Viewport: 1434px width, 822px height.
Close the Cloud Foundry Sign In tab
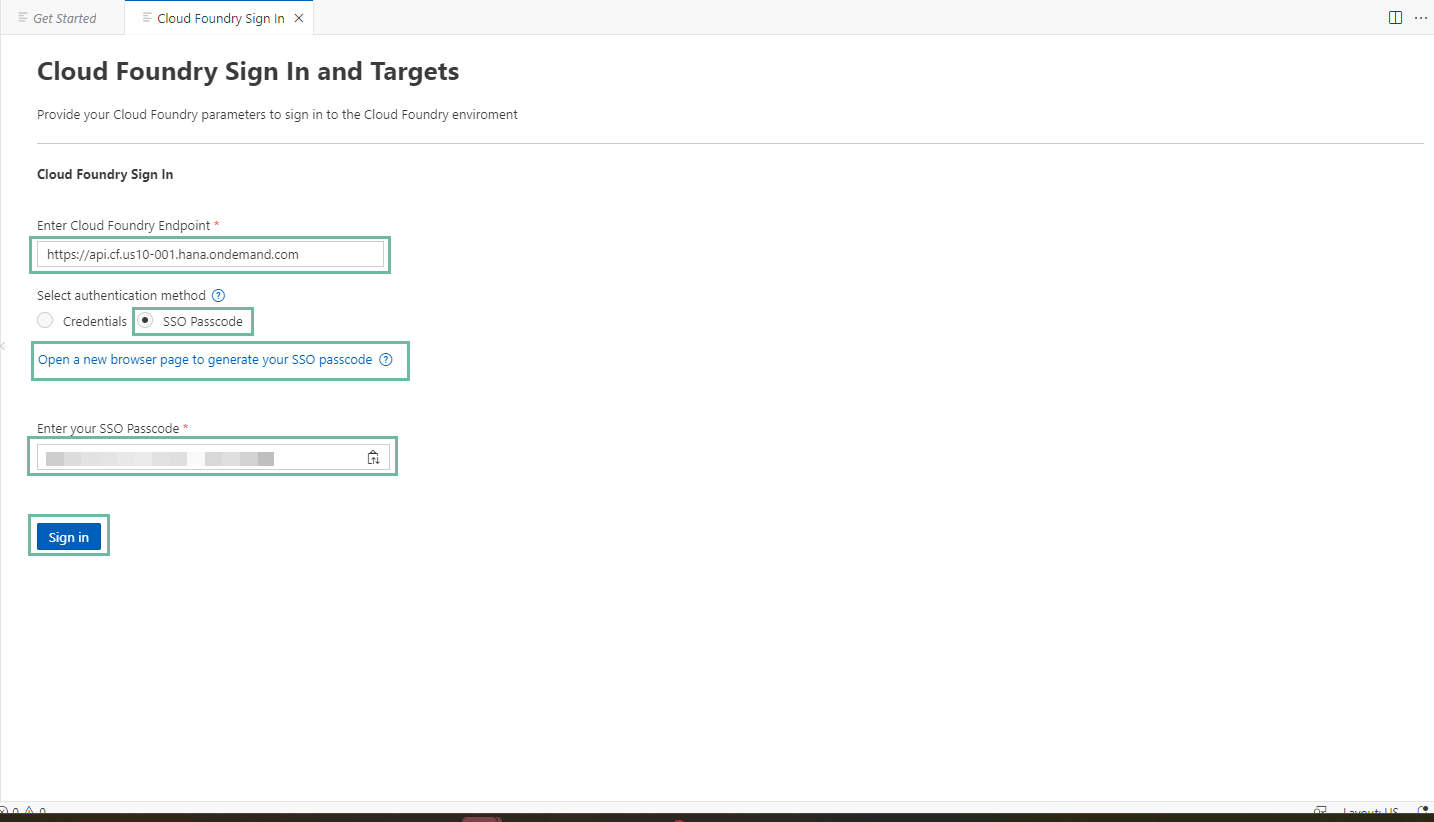coord(299,18)
